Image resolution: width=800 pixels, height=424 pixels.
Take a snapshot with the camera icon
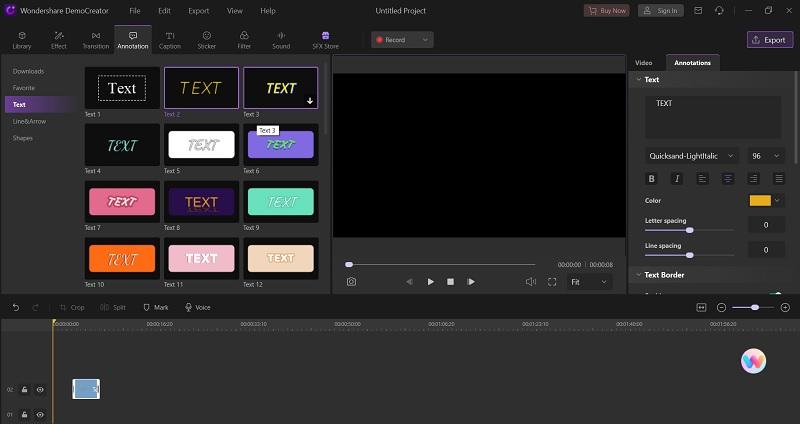[351, 282]
